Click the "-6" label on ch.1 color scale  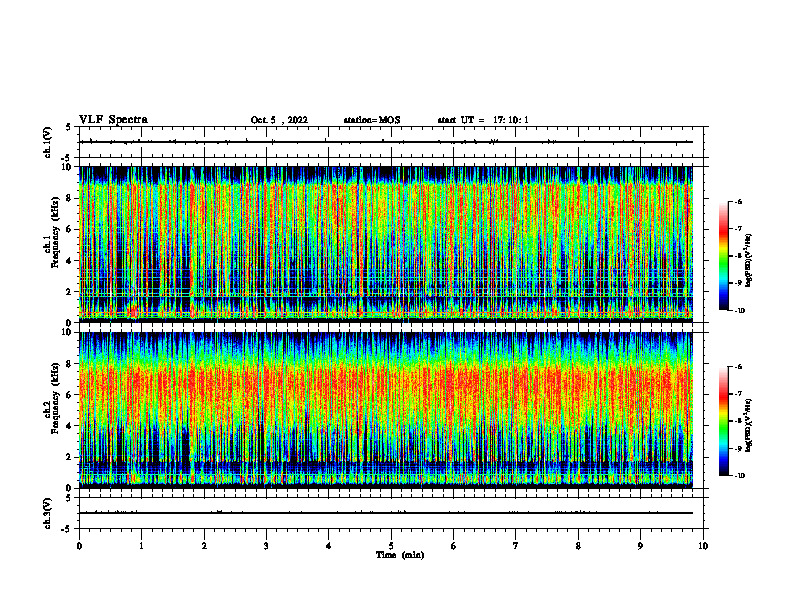click(738, 201)
